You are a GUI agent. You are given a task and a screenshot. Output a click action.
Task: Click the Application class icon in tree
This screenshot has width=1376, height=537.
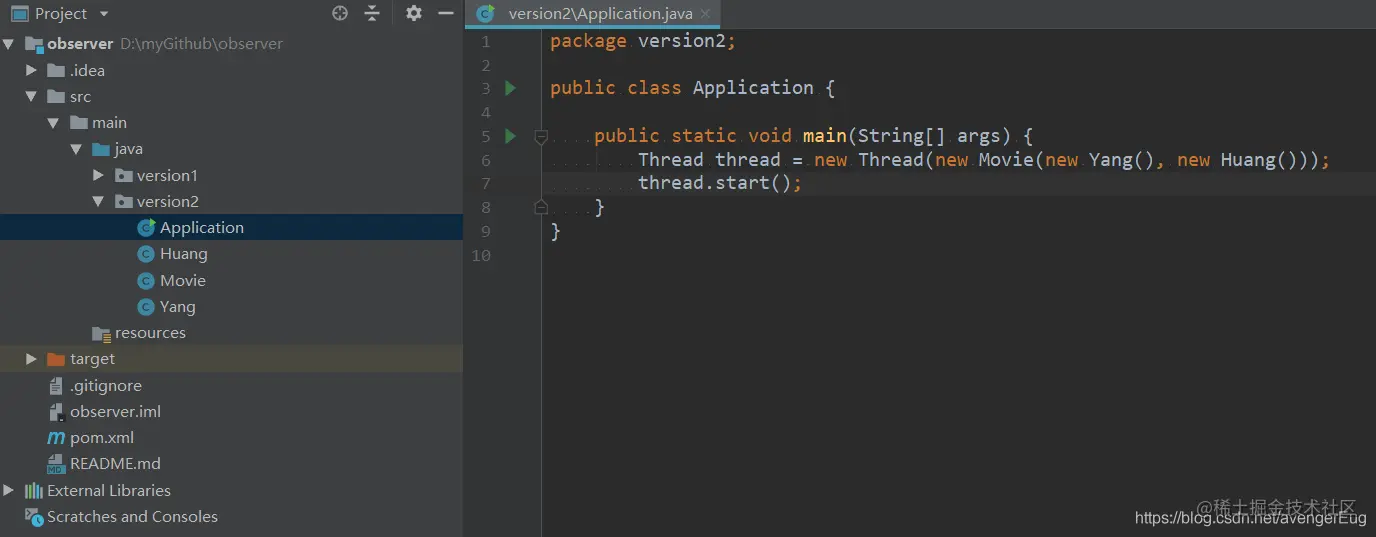[x=146, y=227]
